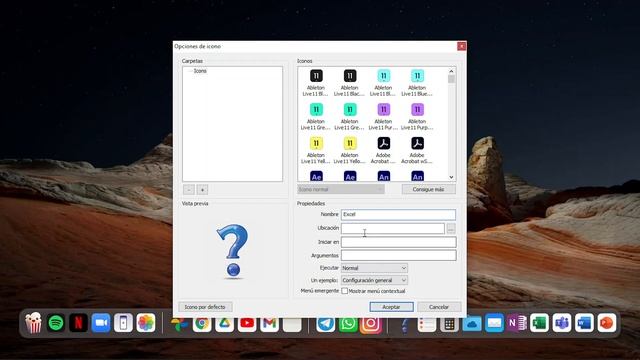
Task: Launch Excel from the dock
Action: coord(539,323)
